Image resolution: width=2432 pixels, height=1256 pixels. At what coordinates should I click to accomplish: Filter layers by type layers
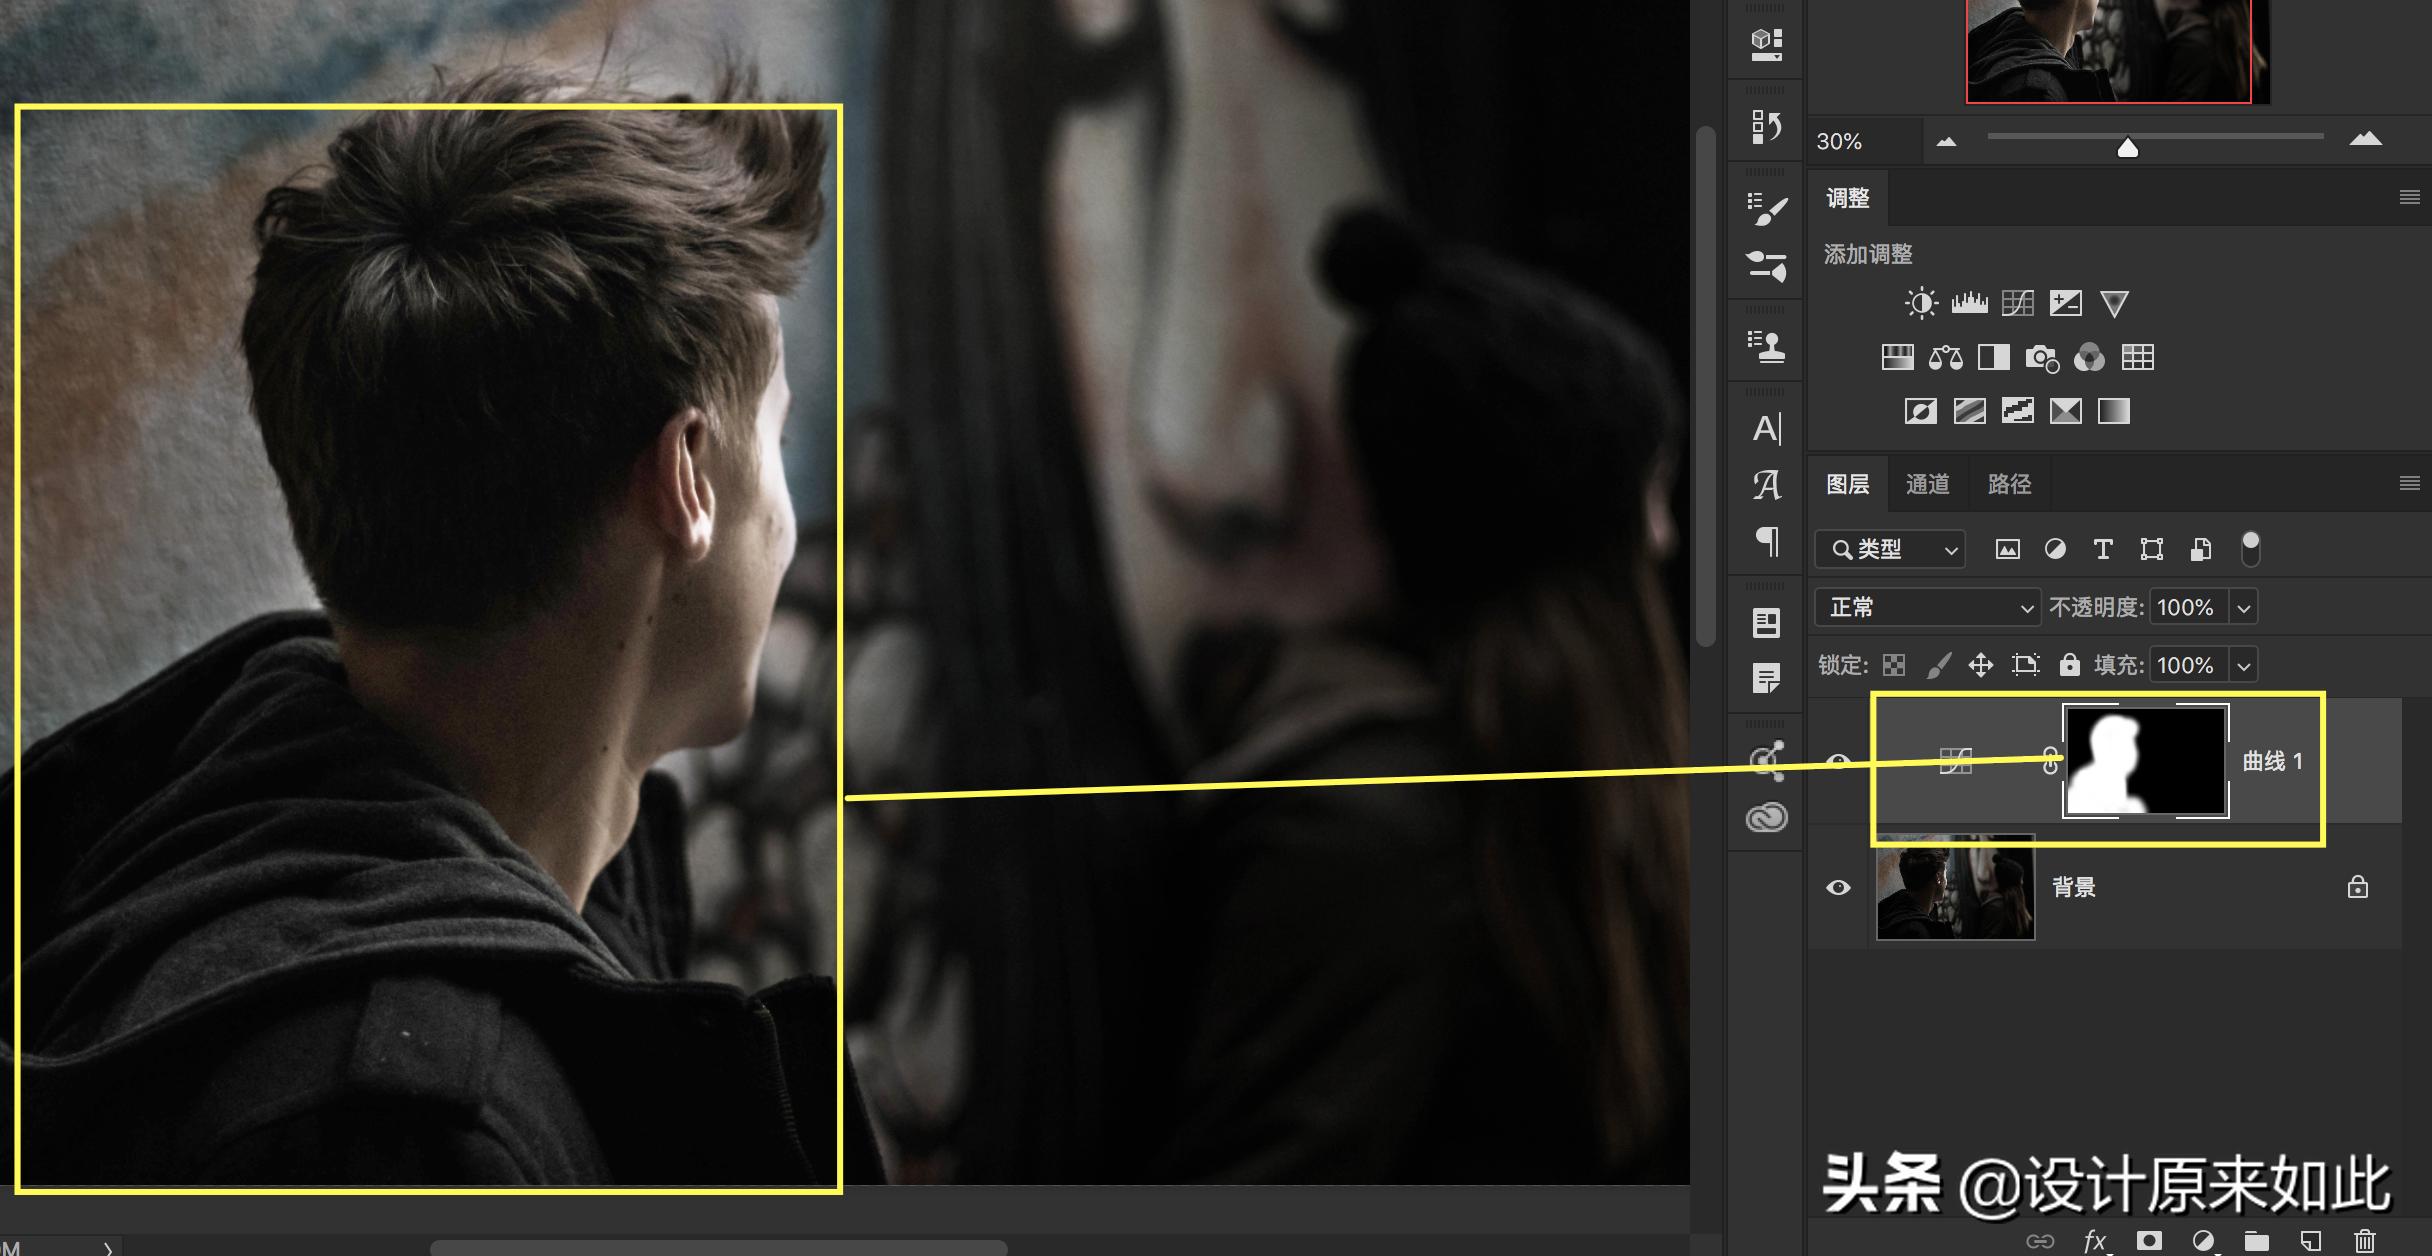tap(2103, 549)
